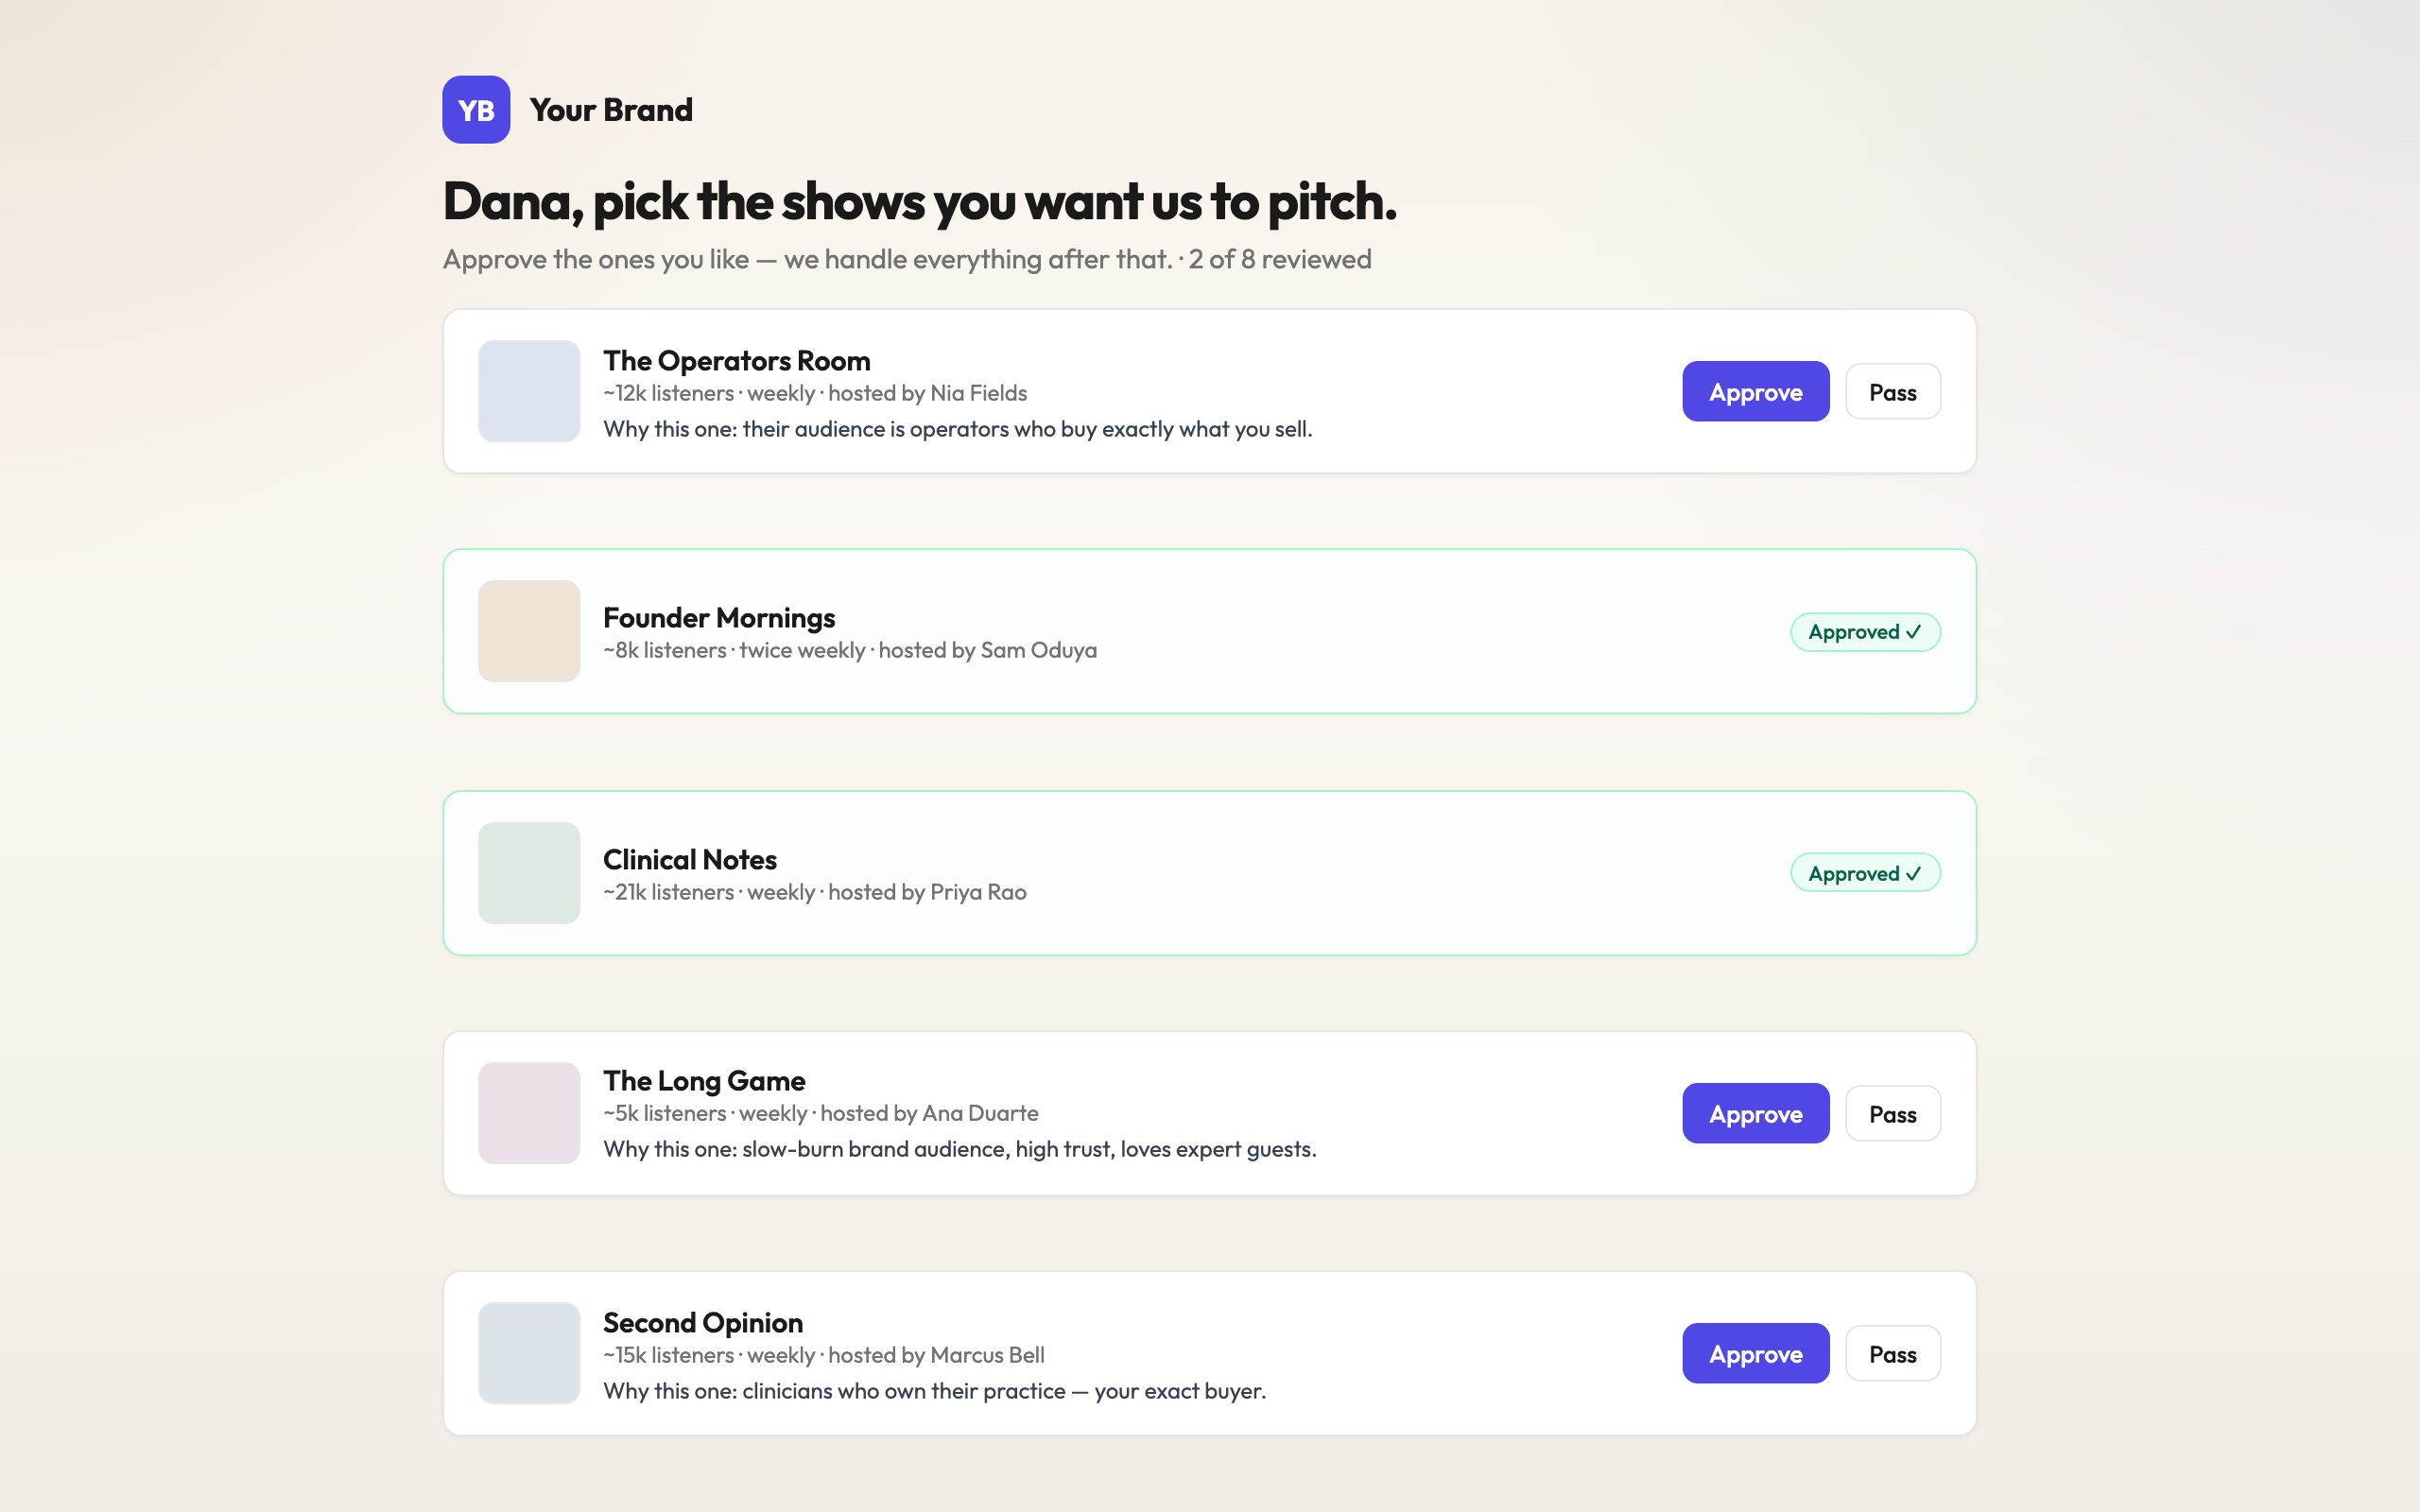Click 'Why this one: clinicians who own their practice' text
The height and width of the screenshot is (1512, 2420).
coord(935,1391)
